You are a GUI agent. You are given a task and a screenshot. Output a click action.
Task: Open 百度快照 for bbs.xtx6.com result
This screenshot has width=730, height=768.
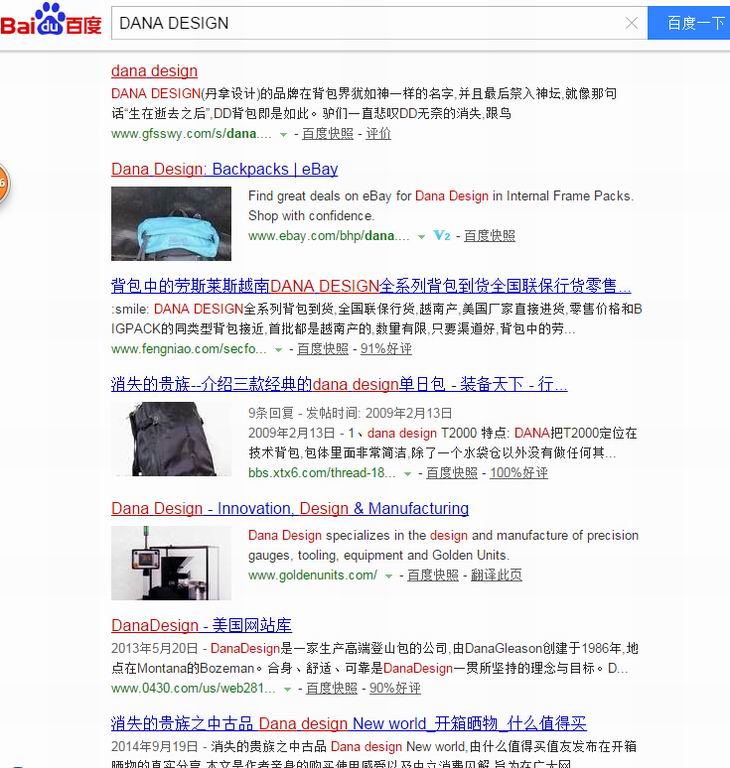point(452,473)
